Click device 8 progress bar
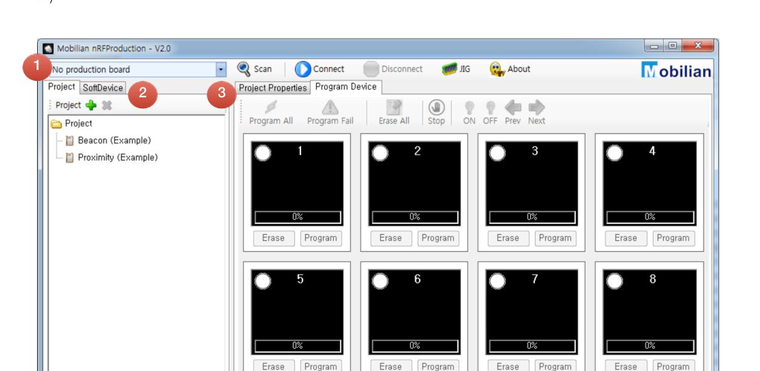Viewport: 760px width, 371px height. tap(650, 346)
